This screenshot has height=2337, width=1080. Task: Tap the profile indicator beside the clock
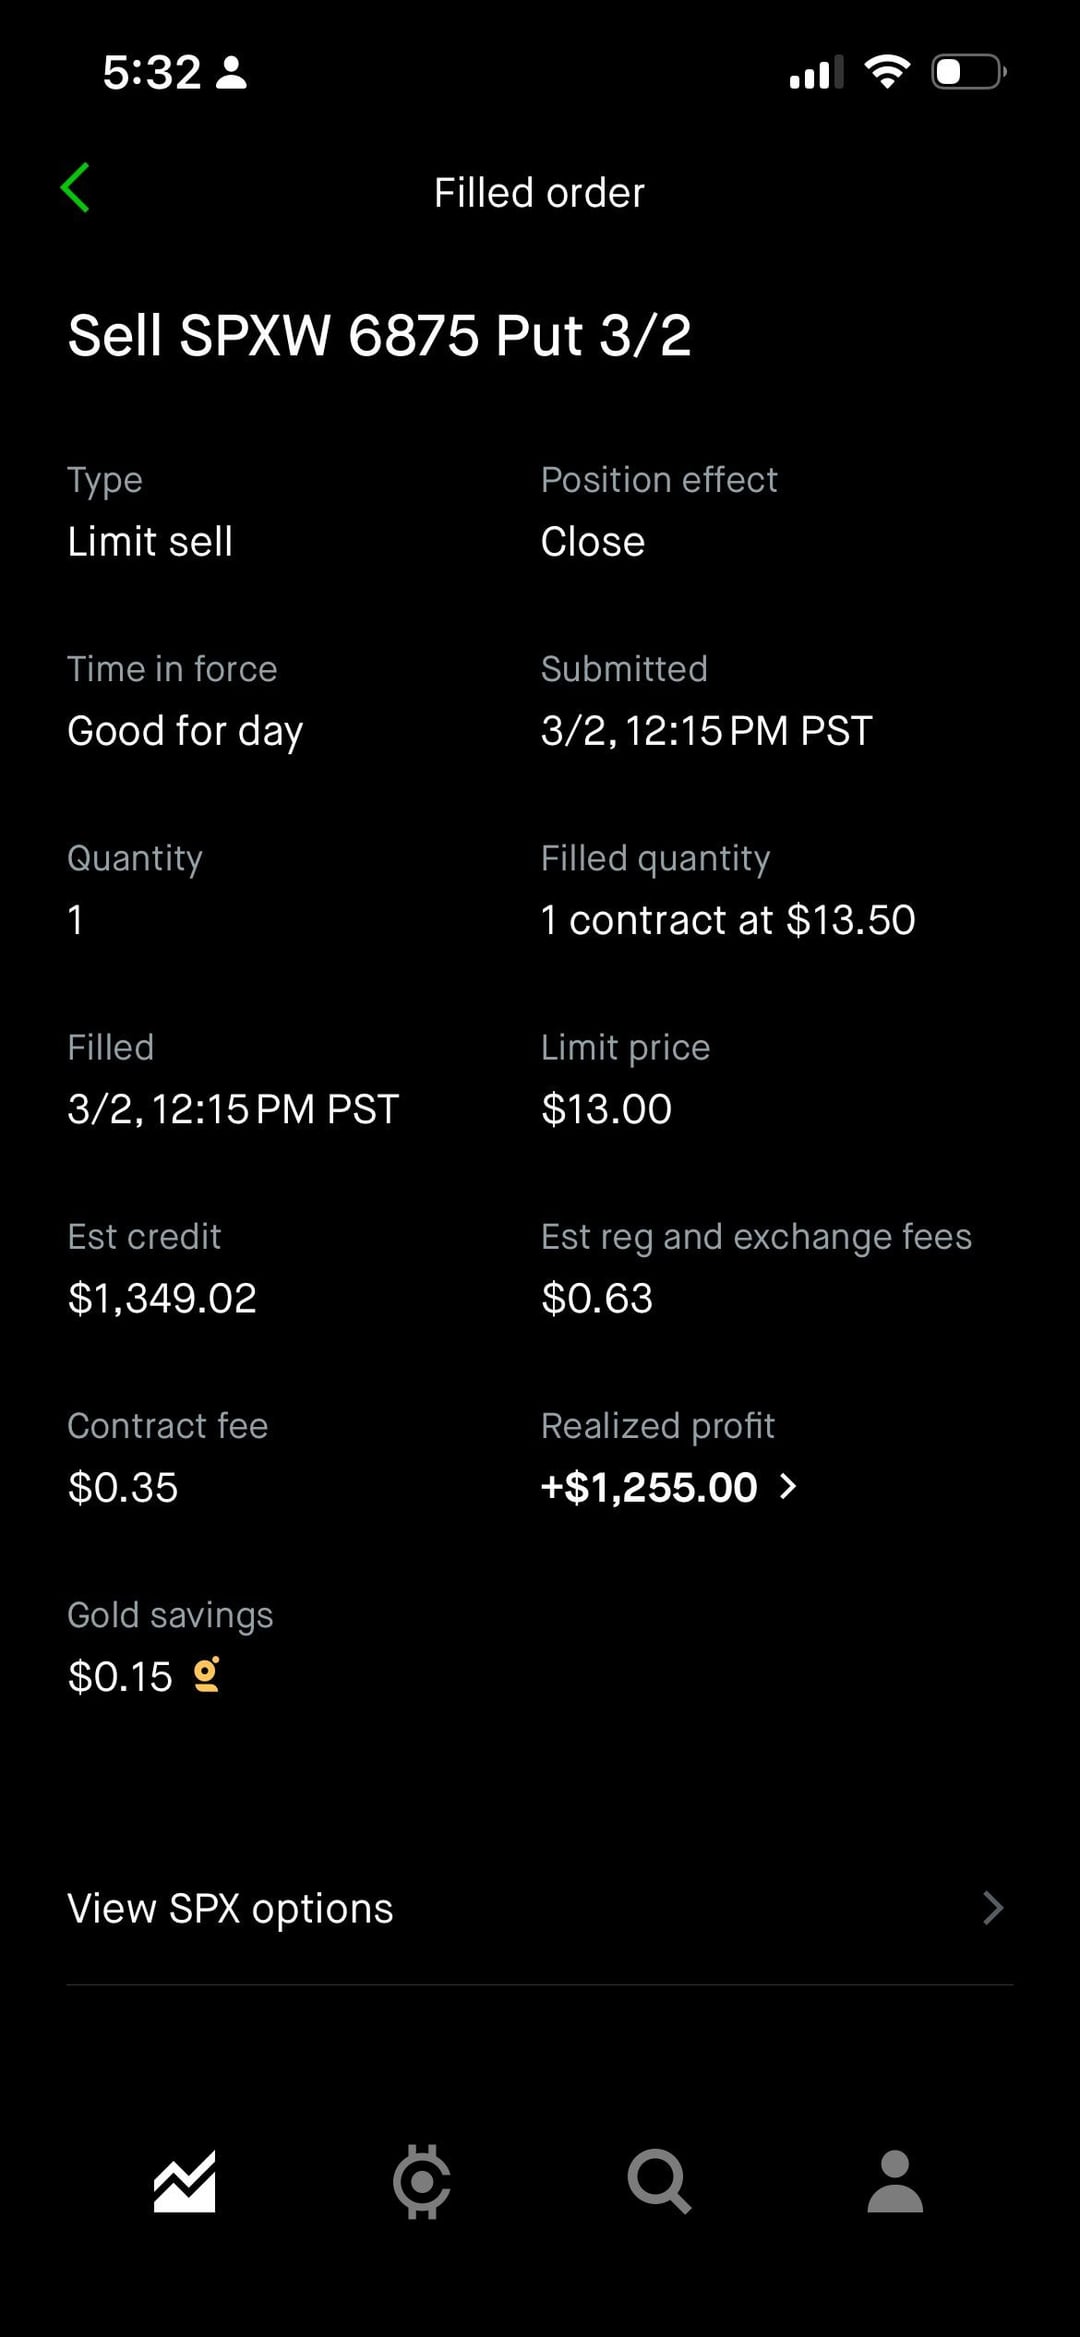pos(232,73)
